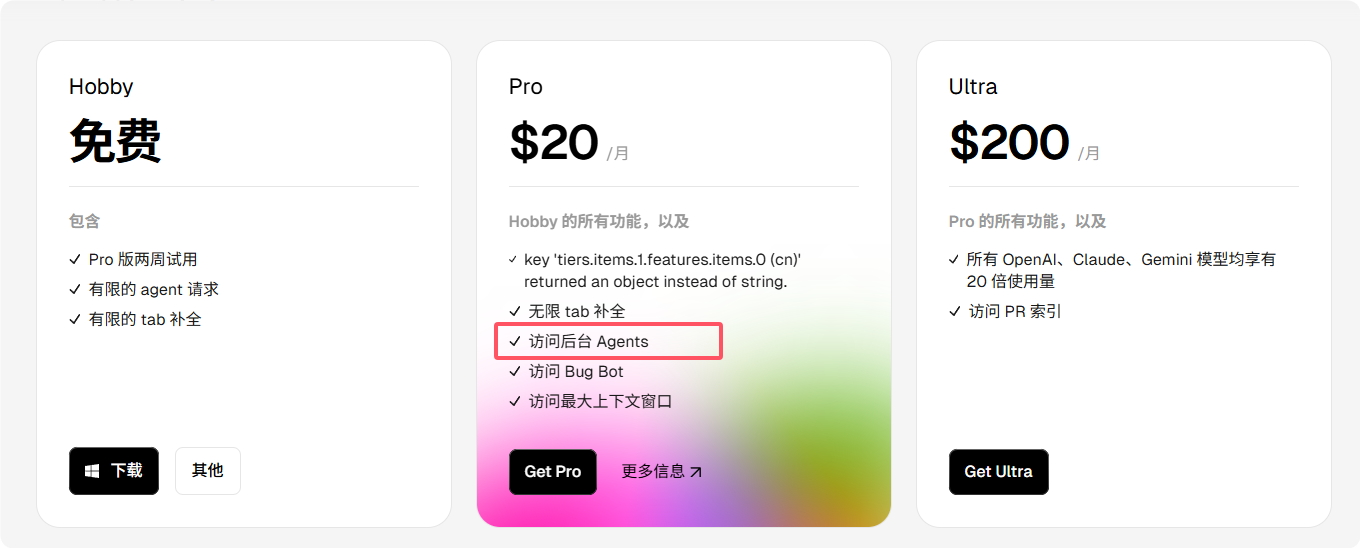
Task: Subscribe via the Get Pro button
Action: [553, 472]
